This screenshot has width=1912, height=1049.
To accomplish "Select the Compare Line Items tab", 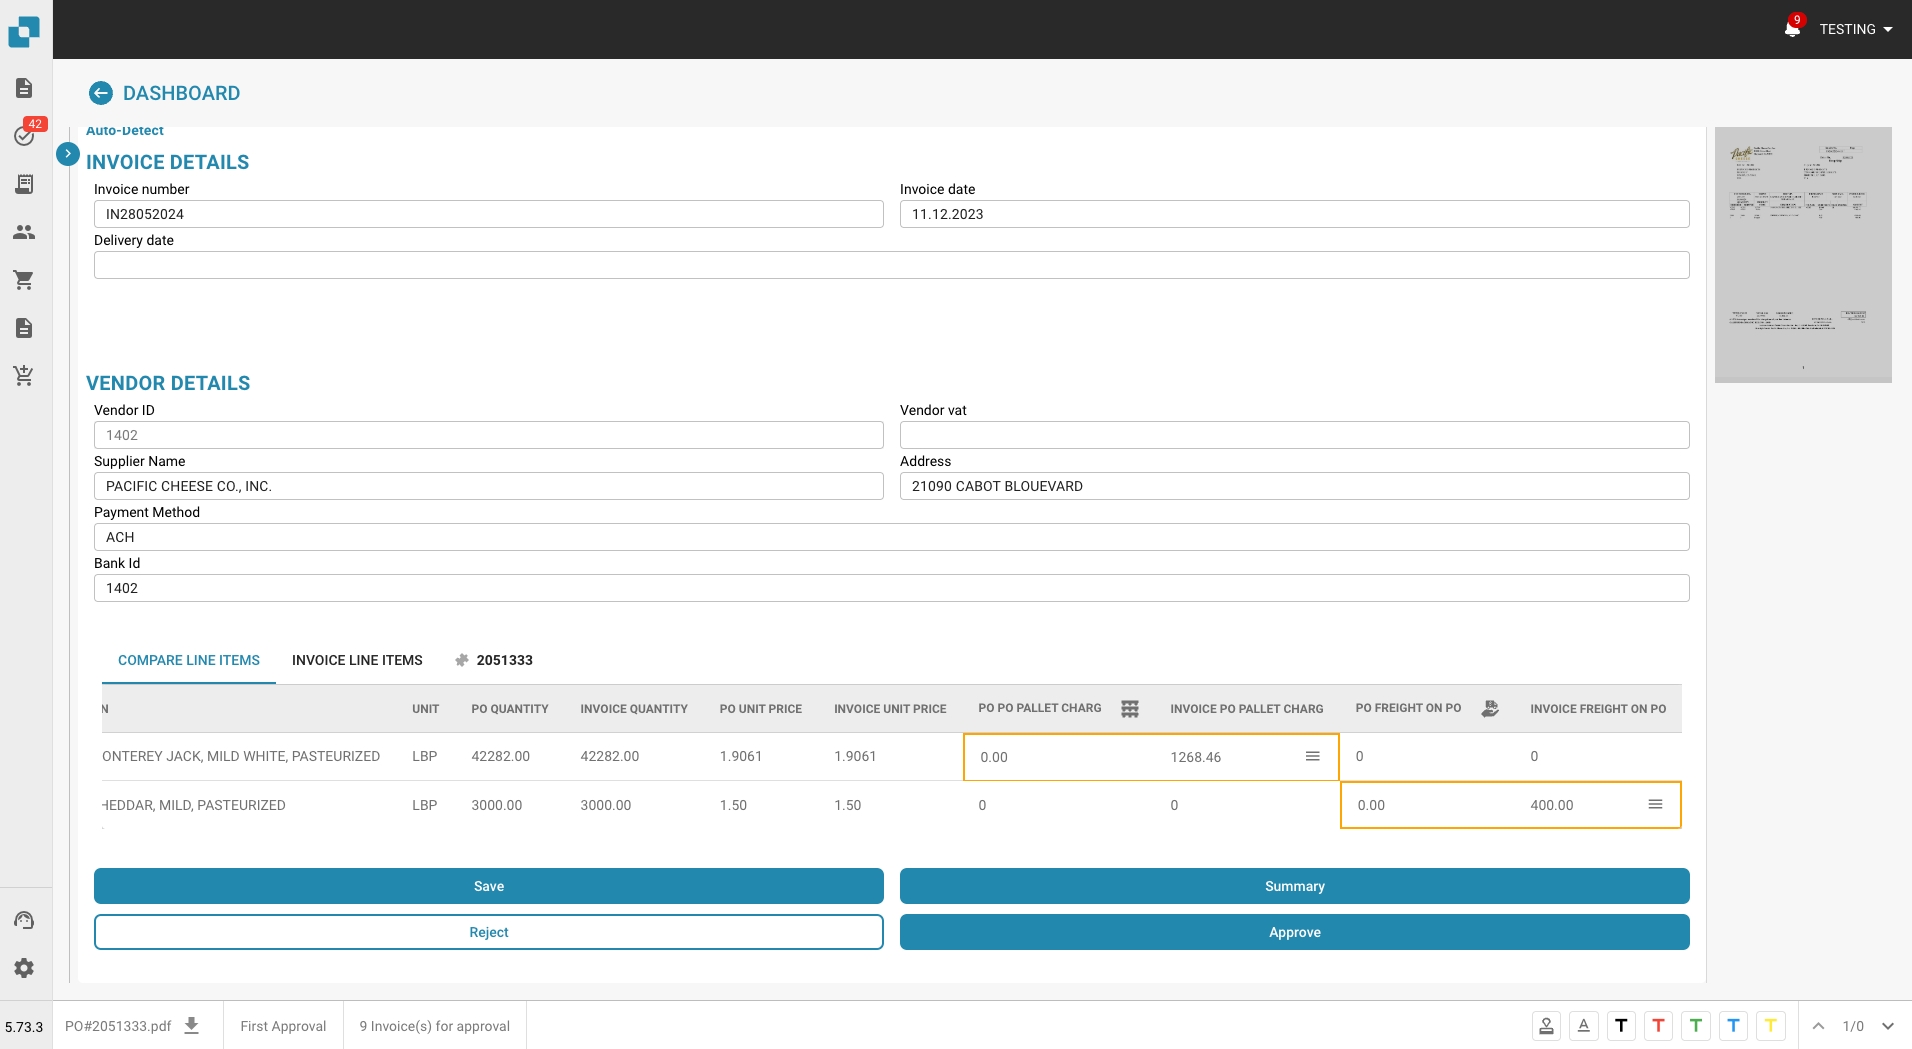I will click(189, 660).
